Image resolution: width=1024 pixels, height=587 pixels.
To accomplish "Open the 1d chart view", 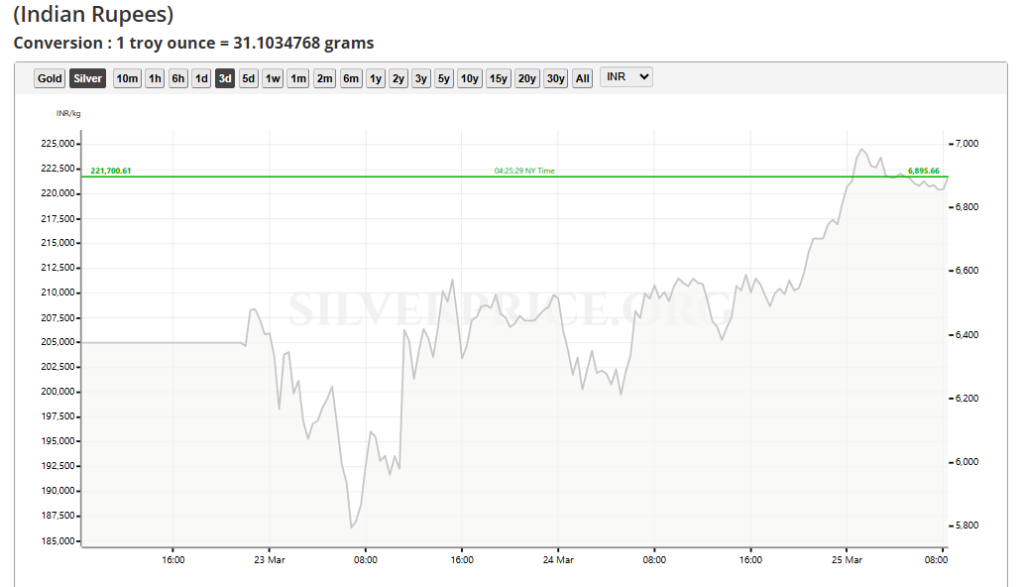I will [201, 78].
